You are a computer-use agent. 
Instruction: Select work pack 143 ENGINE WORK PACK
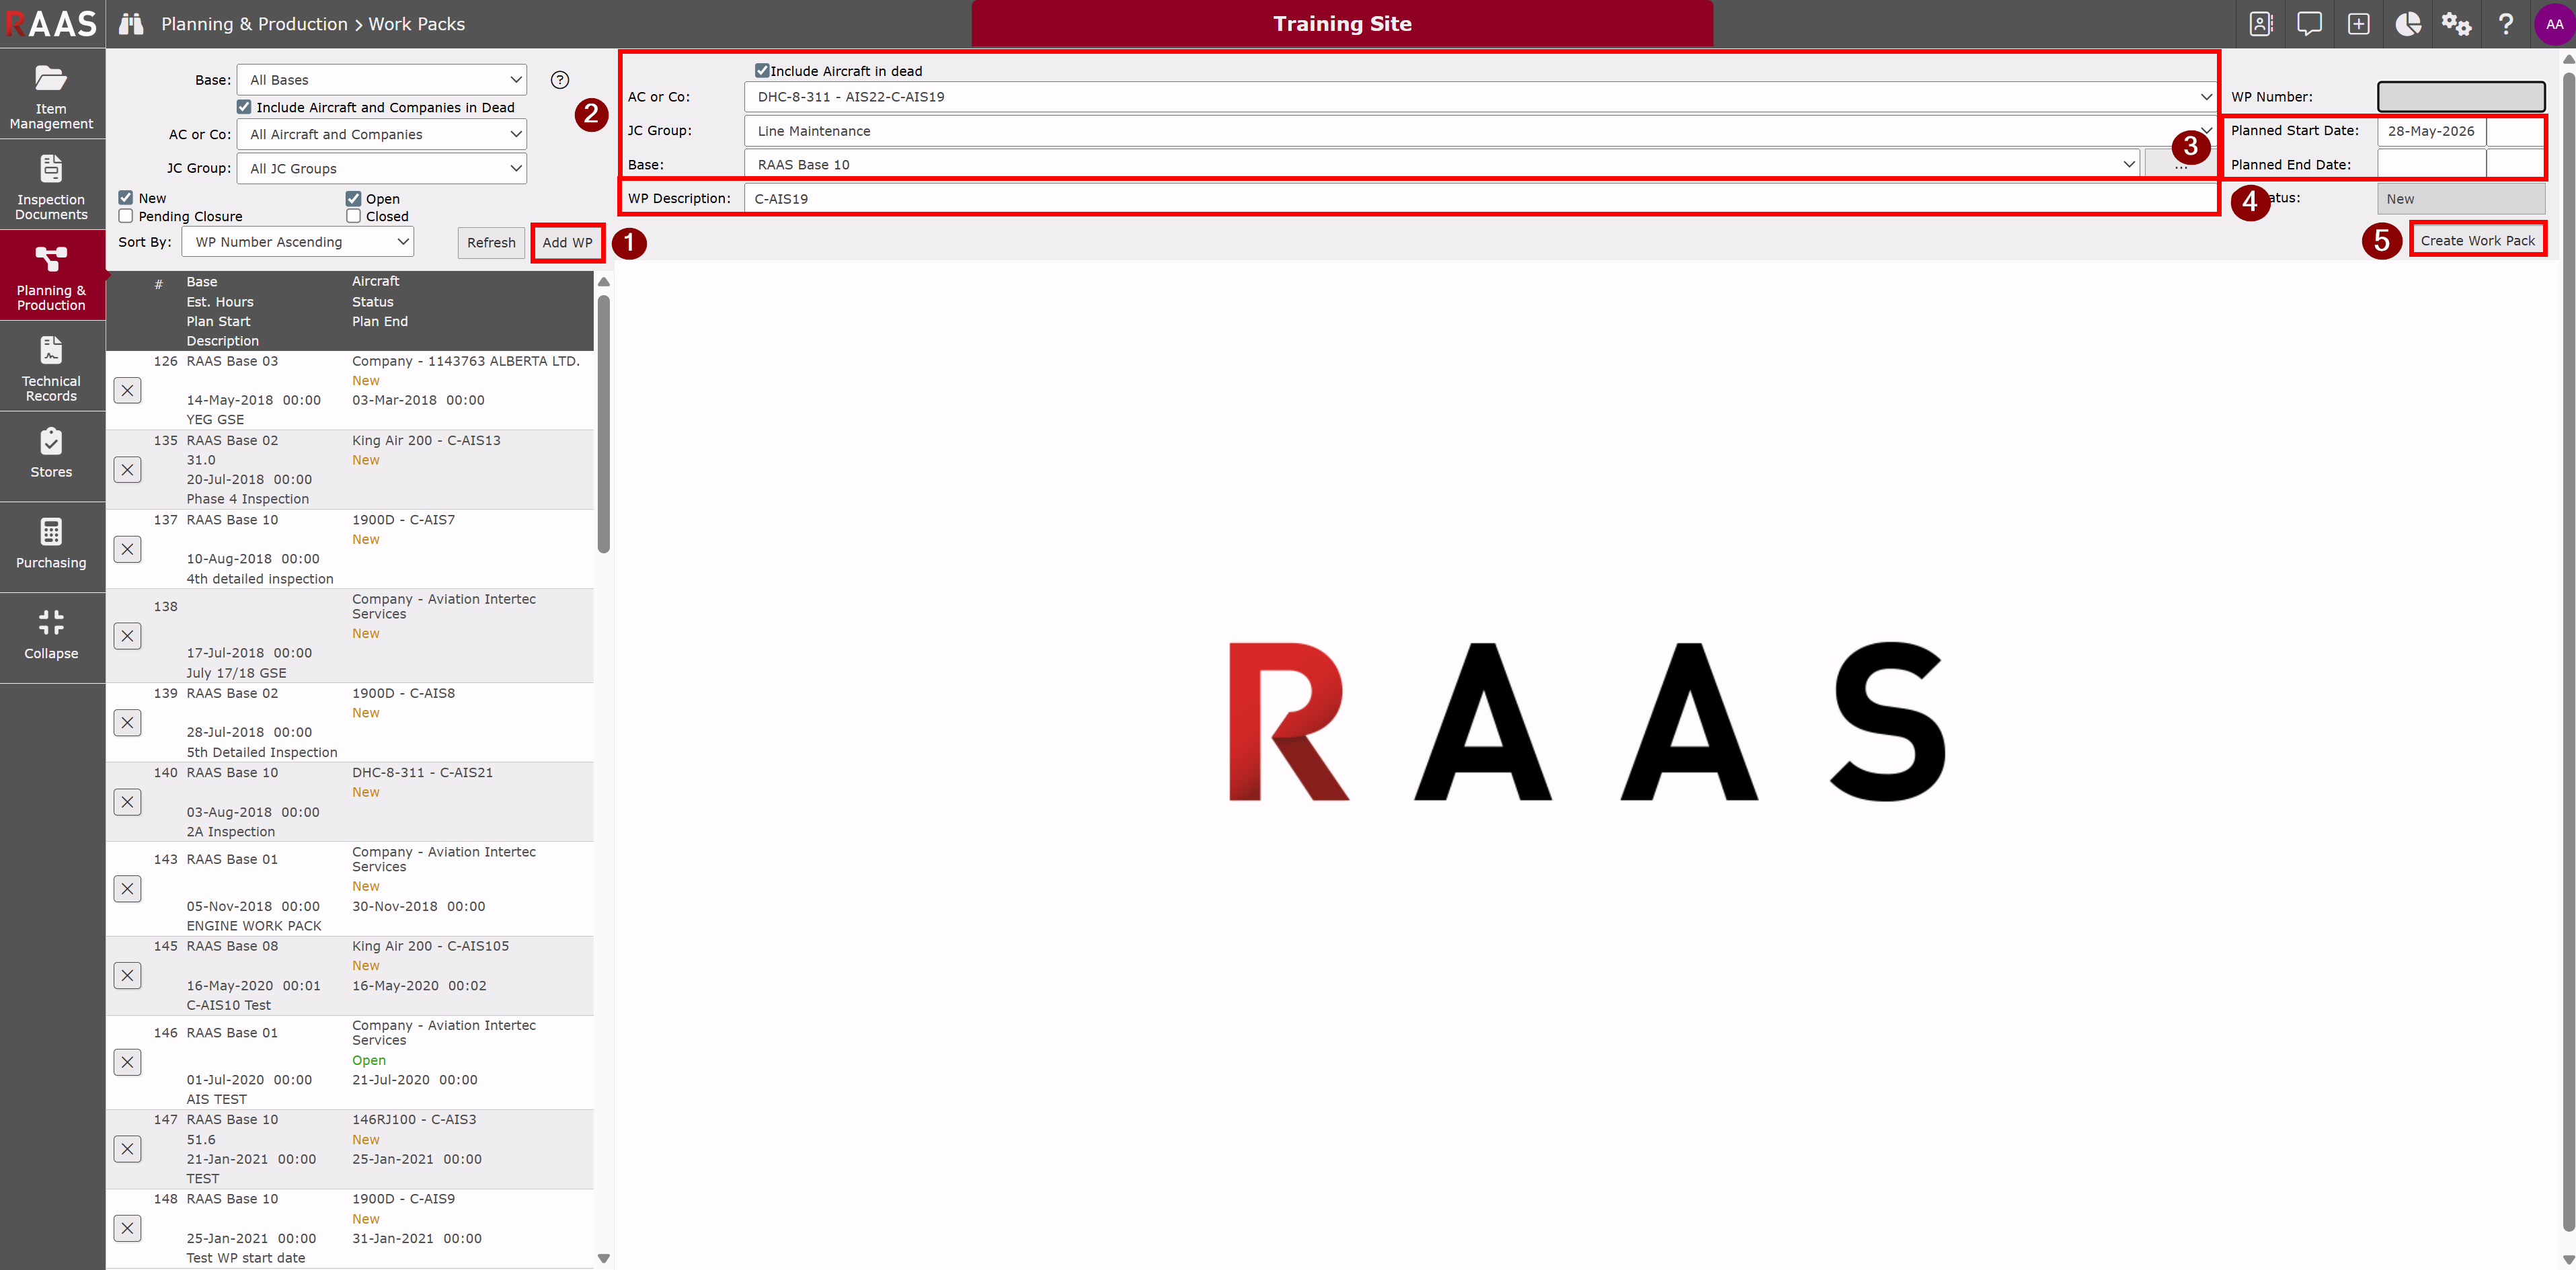350,889
